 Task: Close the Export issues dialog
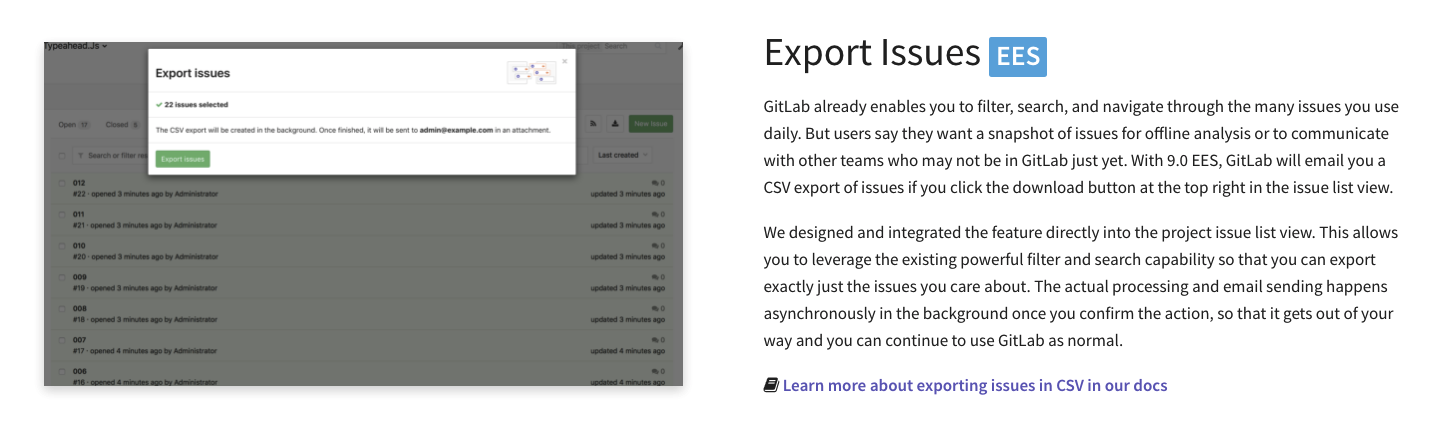[x=564, y=61]
